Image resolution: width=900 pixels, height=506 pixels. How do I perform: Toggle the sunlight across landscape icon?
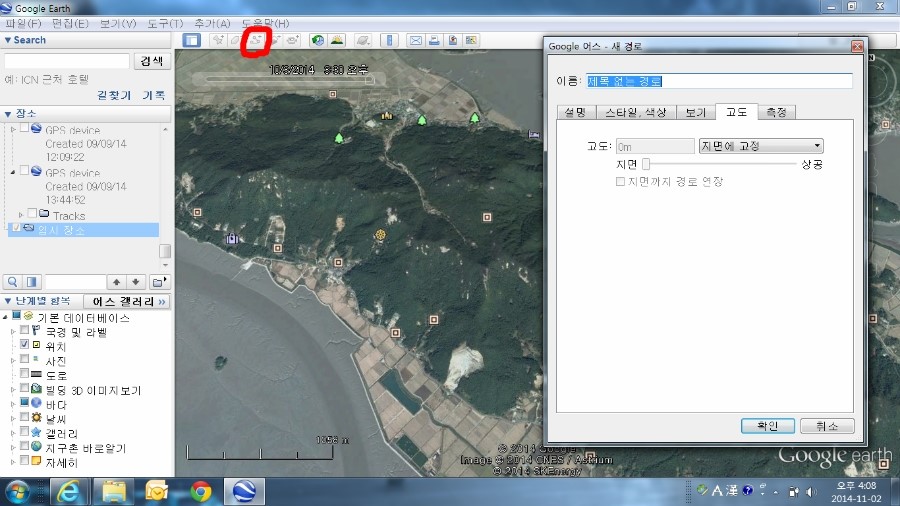337,40
